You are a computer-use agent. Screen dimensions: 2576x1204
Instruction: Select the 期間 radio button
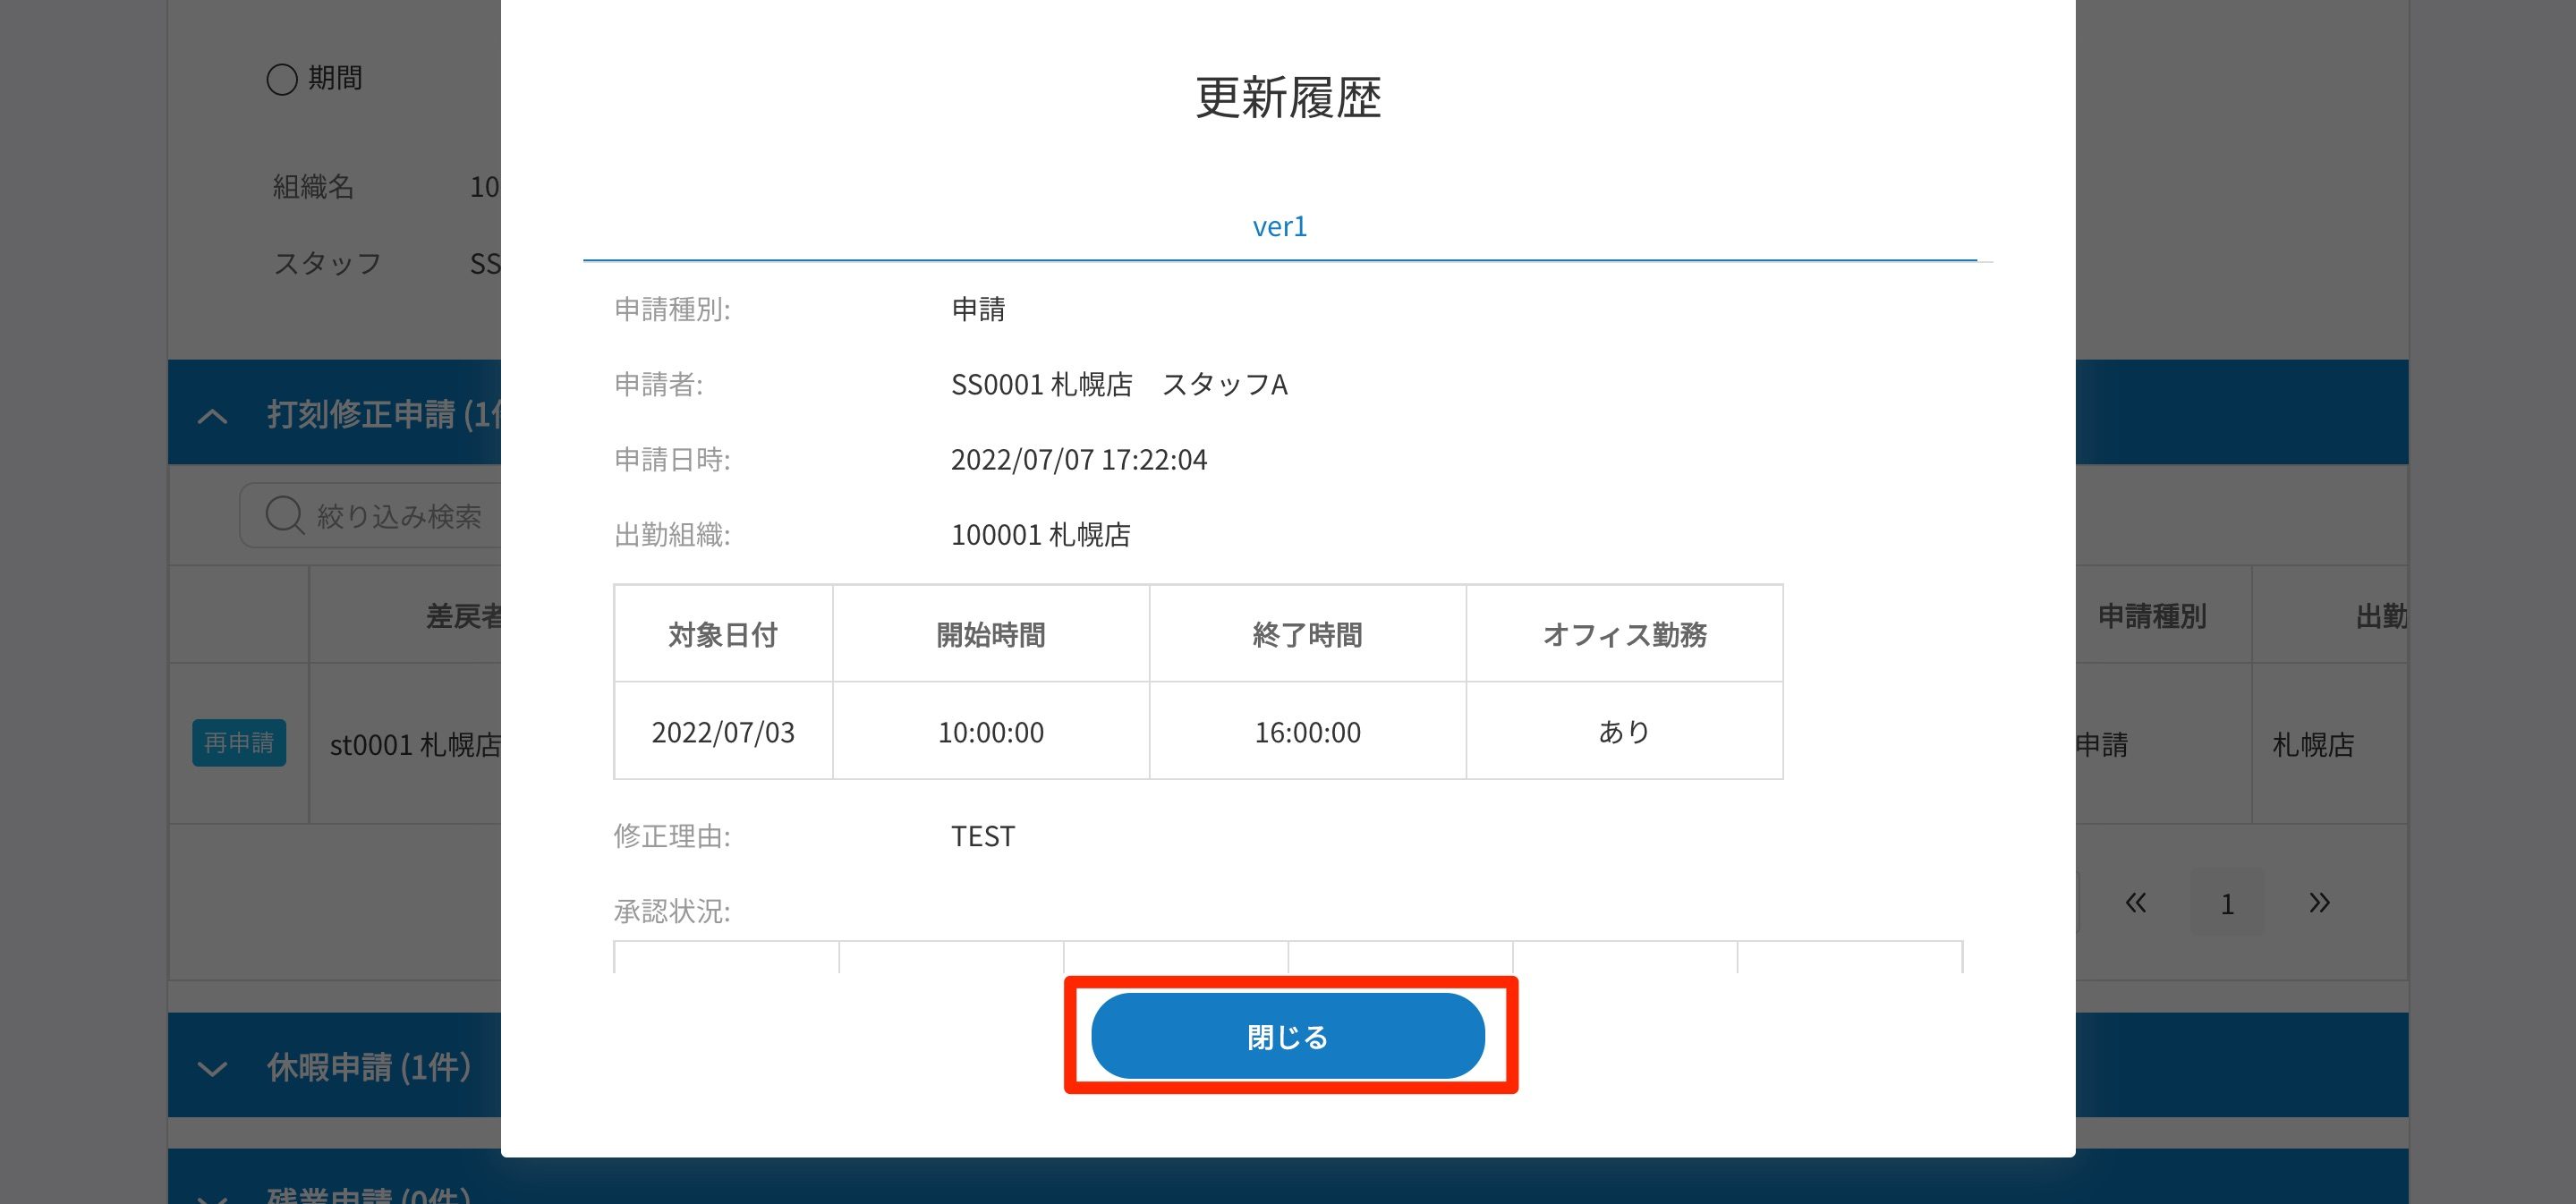point(282,79)
